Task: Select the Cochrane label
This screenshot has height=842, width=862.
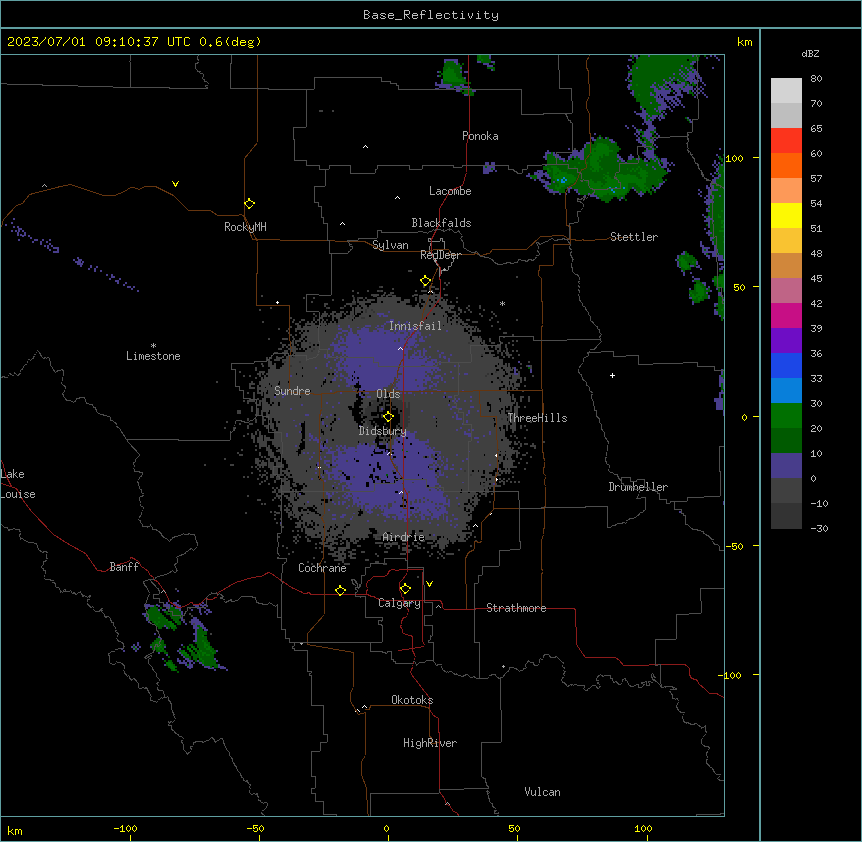Action: [322, 568]
